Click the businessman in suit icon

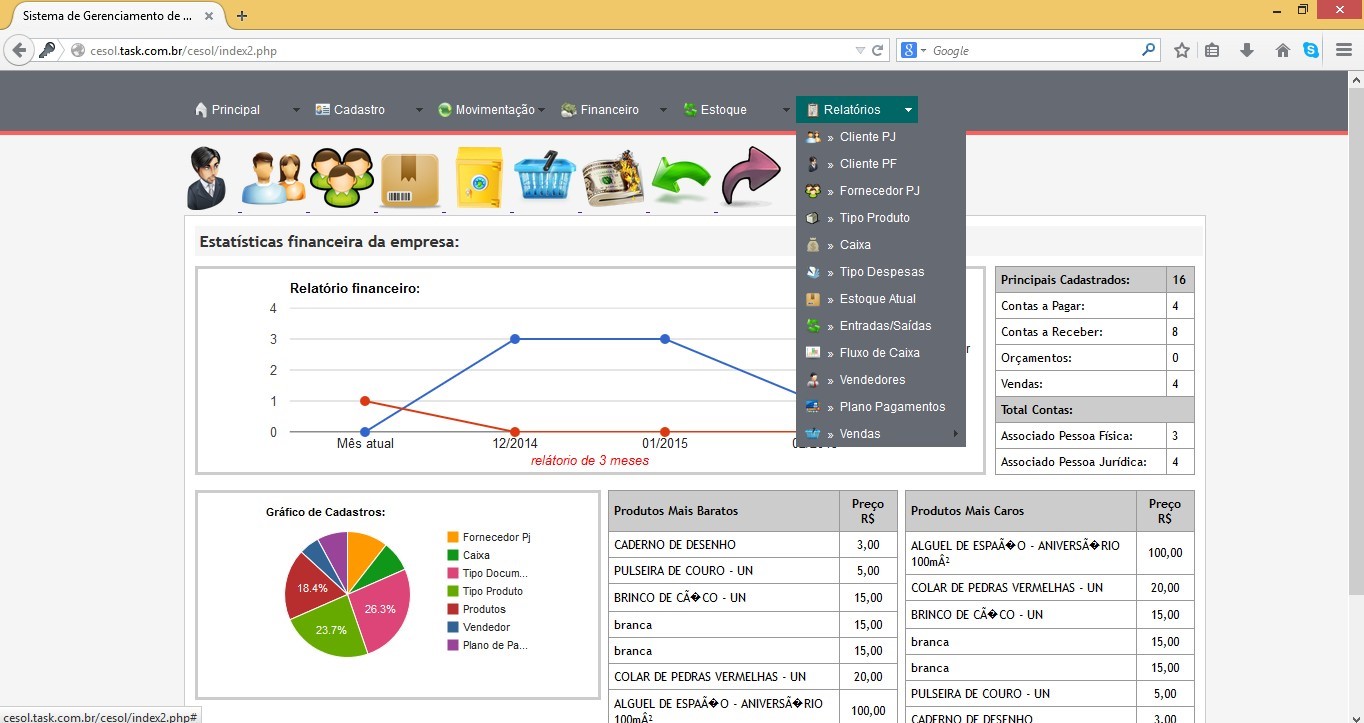click(207, 178)
